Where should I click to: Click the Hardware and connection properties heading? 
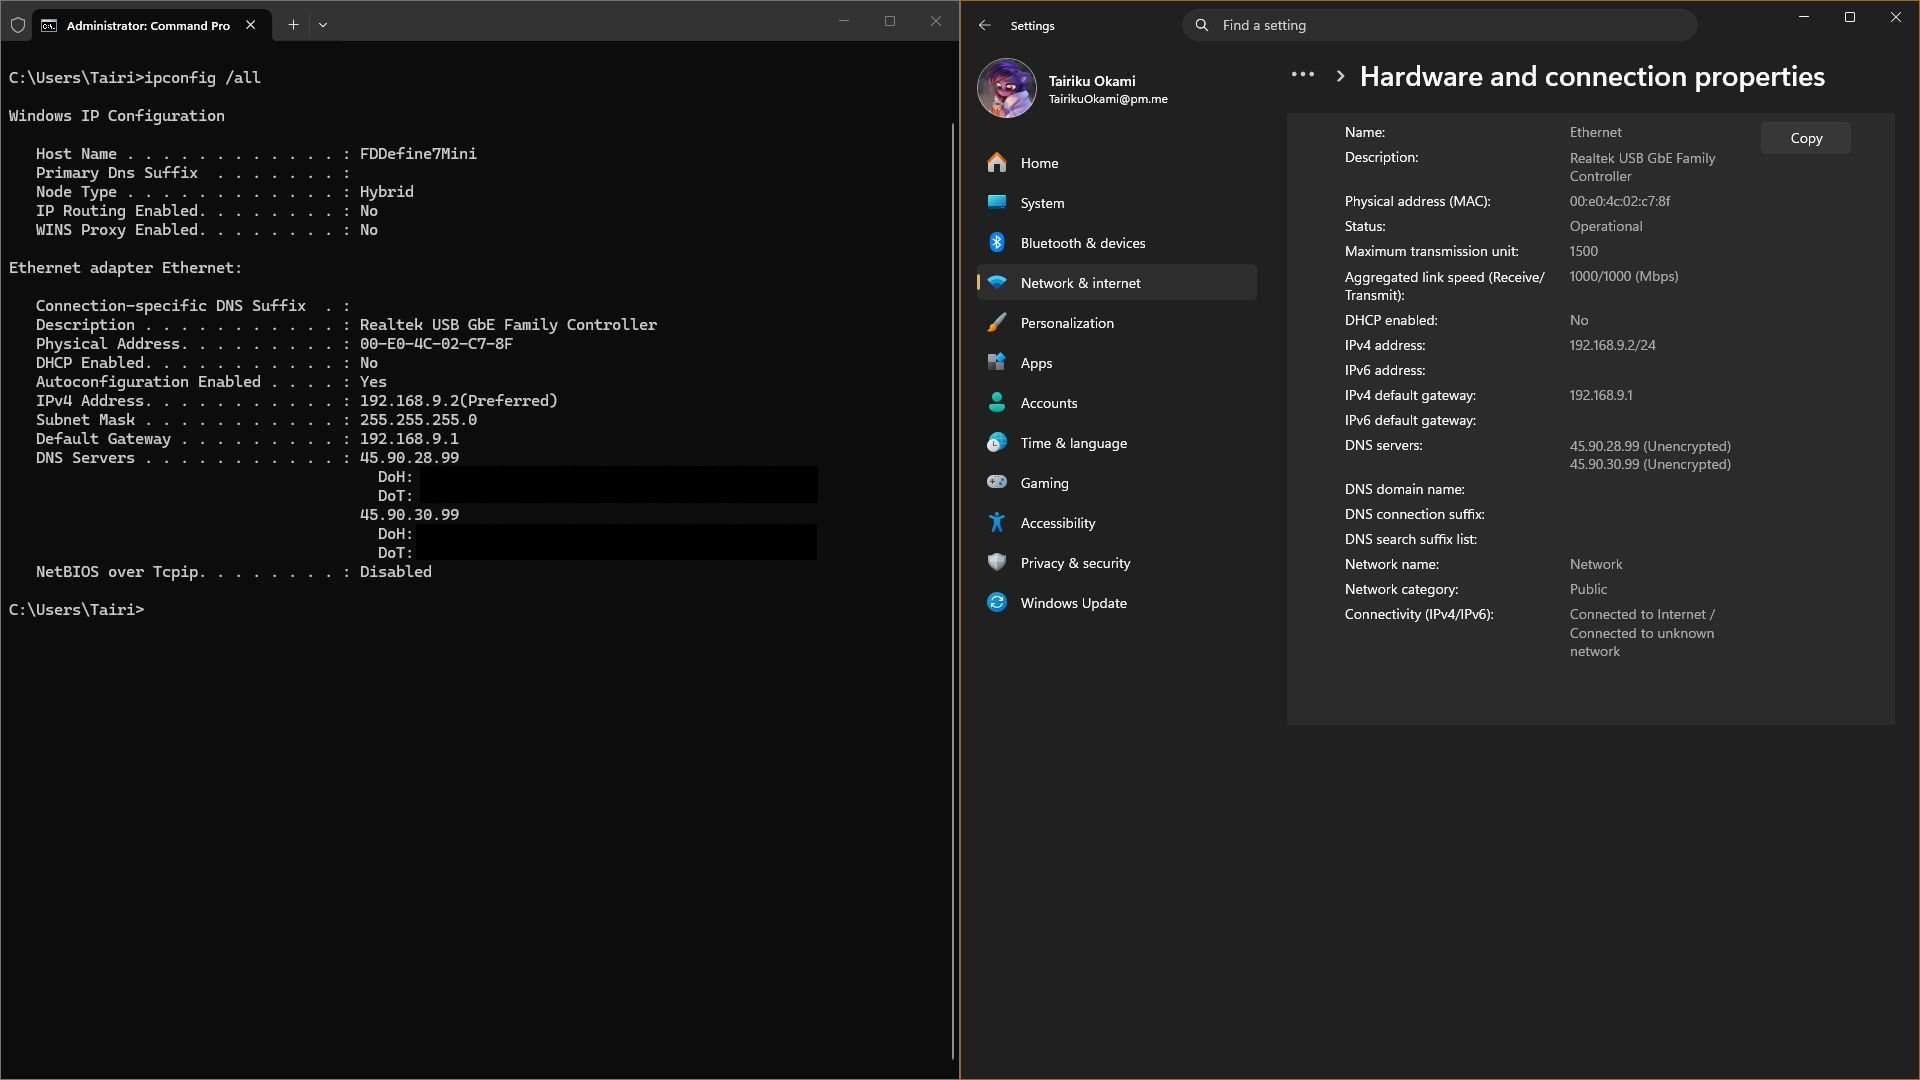tap(1592, 77)
